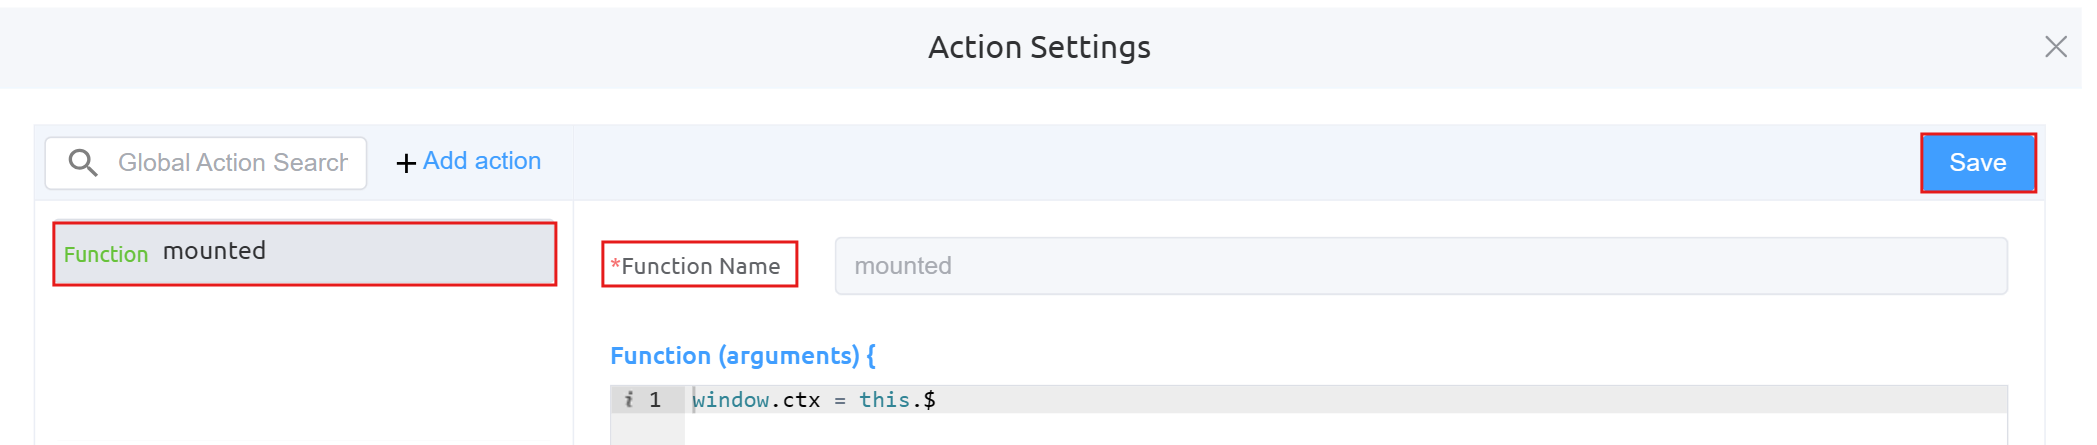Click empty area below mounted entry
Image resolution: width=2097 pixels, height=445 pixels.
(304, 370)
